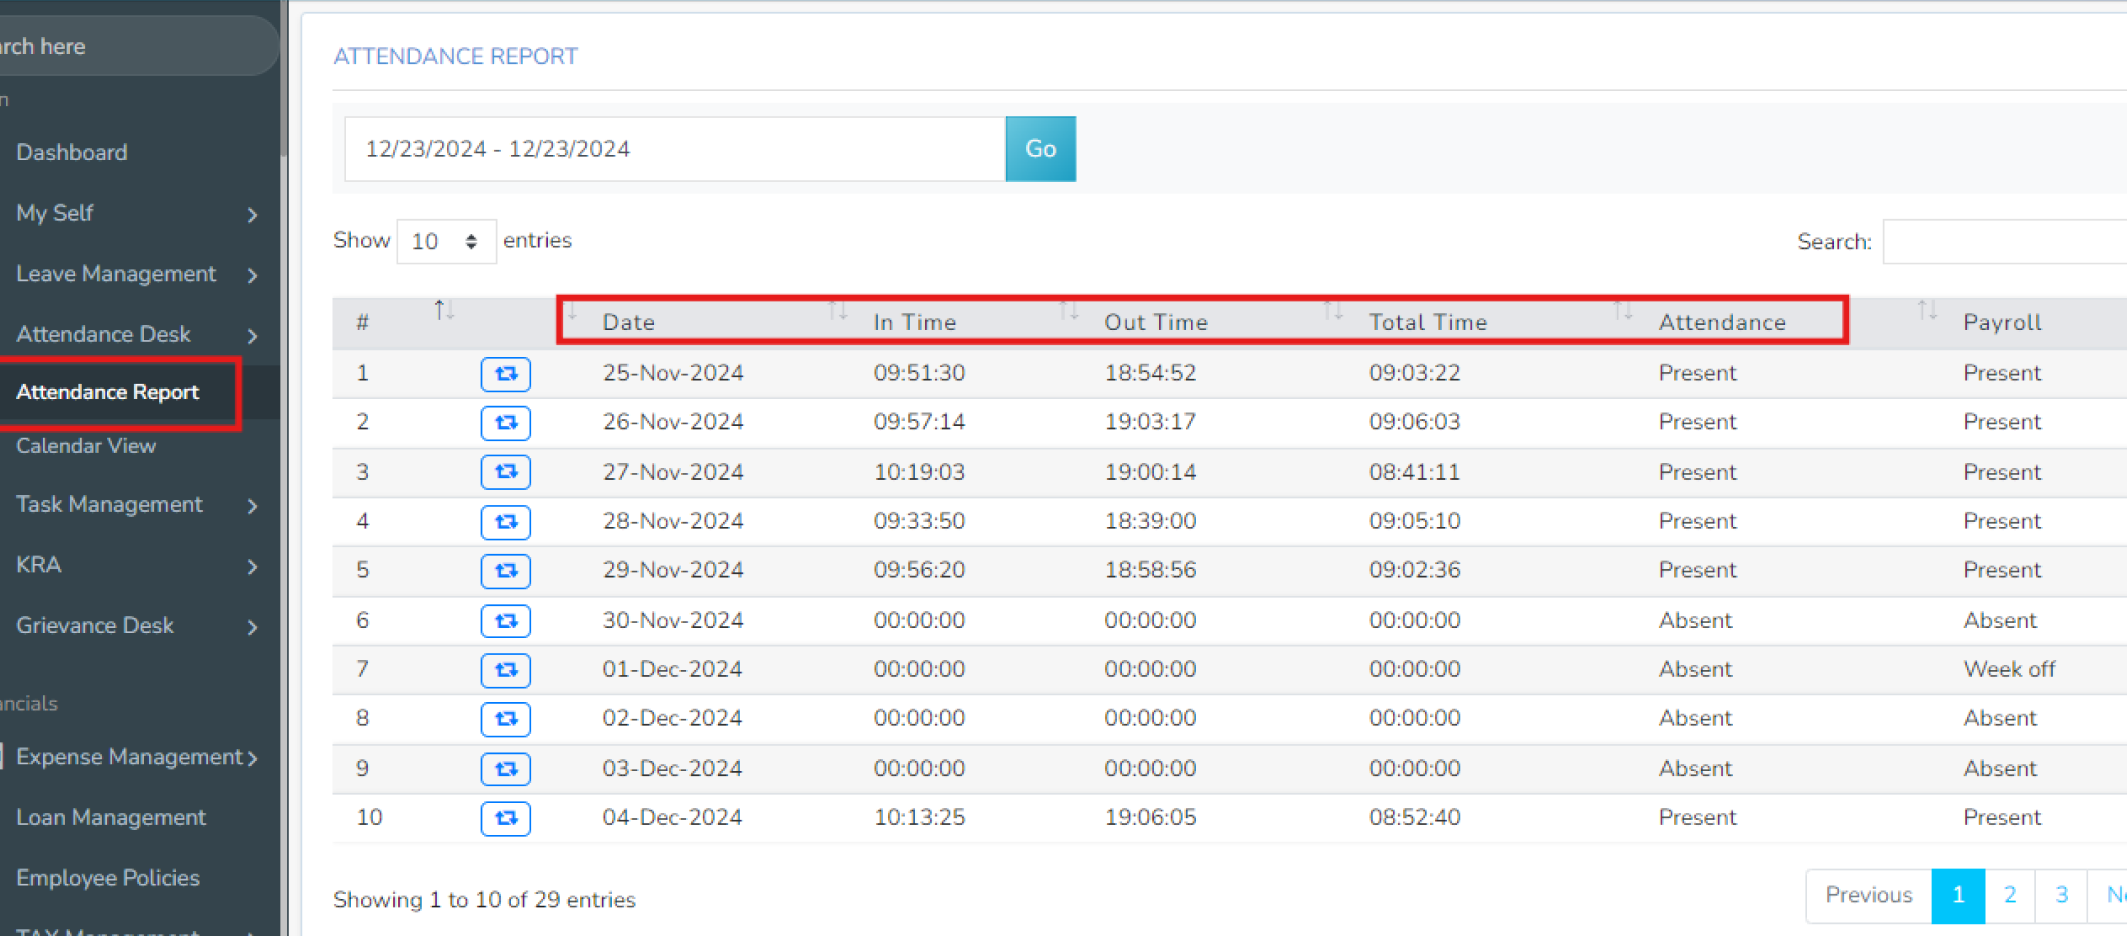Go to pagination page 3

(x=2061, y=895)
